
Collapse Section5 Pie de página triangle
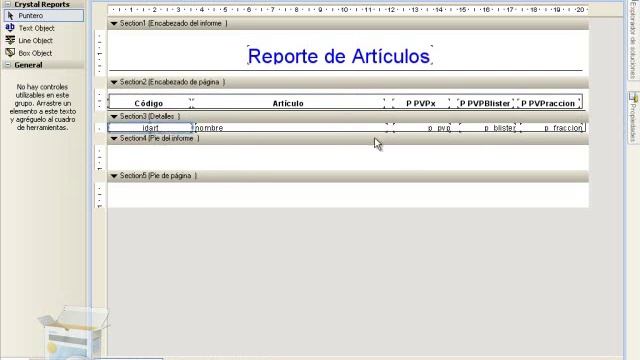[x=114, y=176]
